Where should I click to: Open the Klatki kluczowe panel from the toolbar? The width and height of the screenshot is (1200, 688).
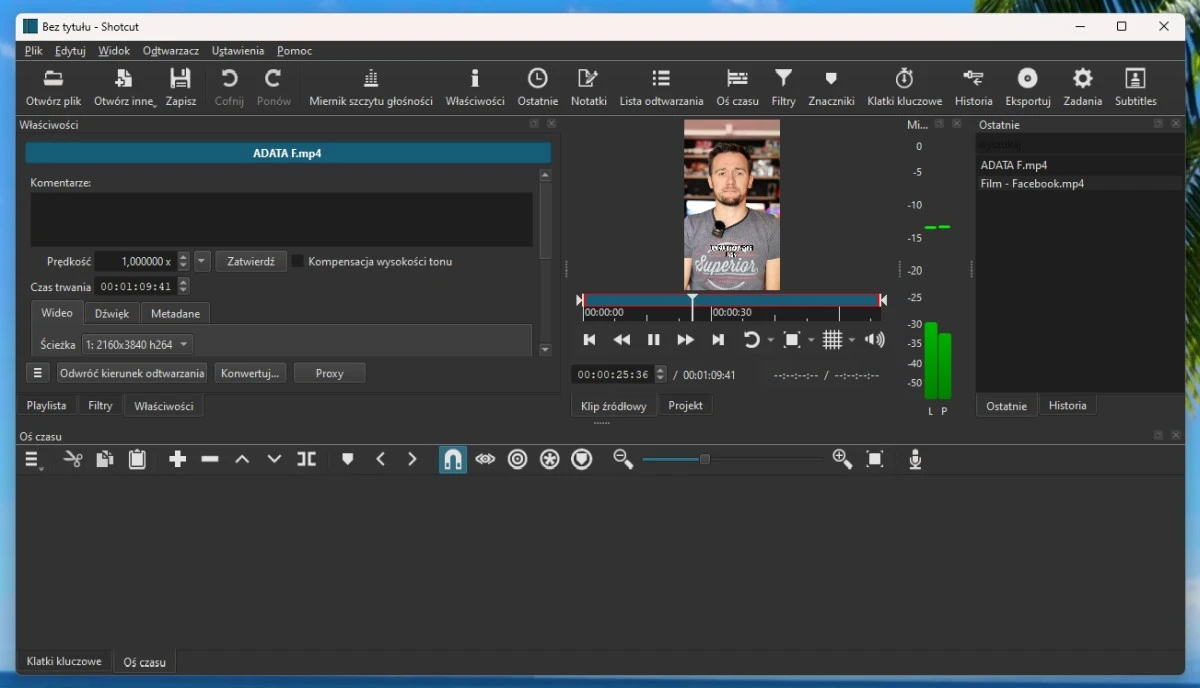coord(903,88)
